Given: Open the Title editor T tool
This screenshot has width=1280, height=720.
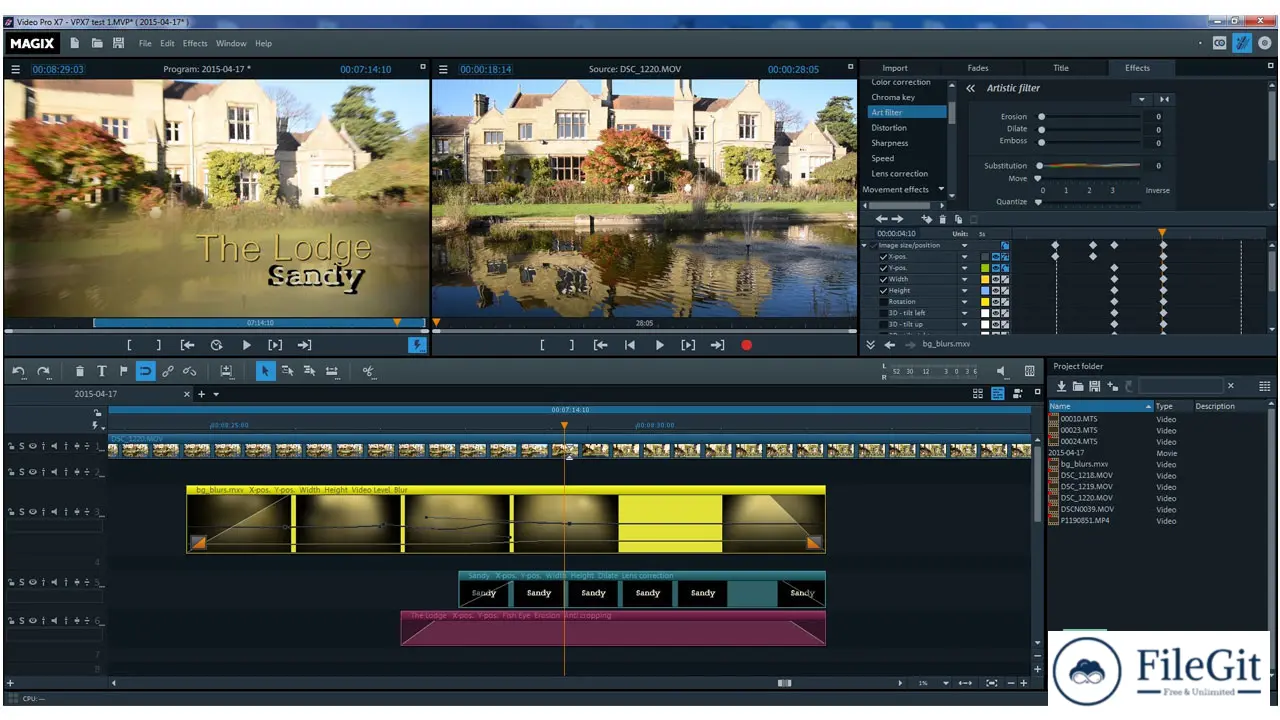Looking at the screenshot, I should coord(101,371).
